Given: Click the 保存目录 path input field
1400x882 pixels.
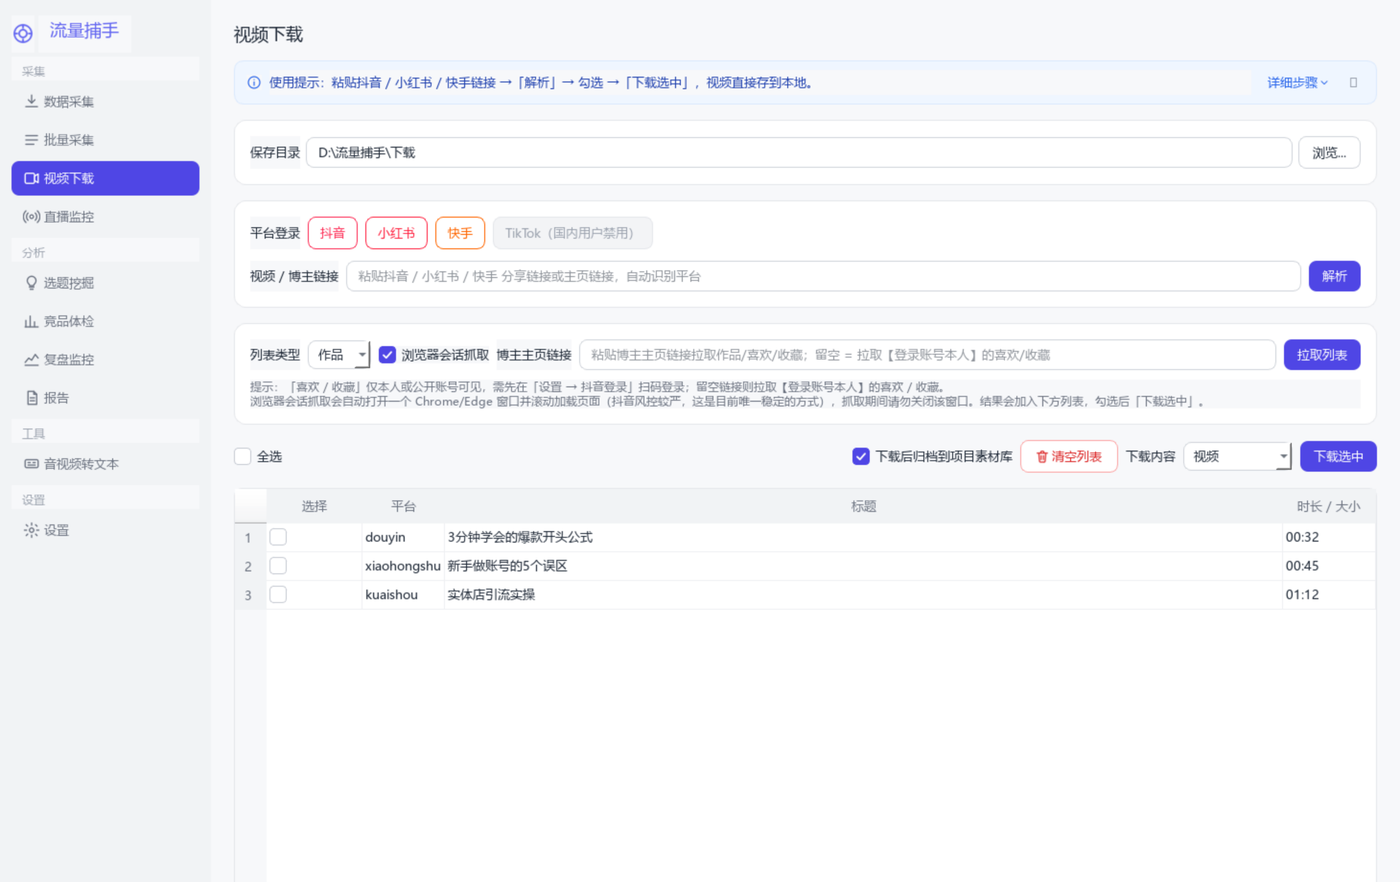Looking at the screenshot, I should tap(799, 153).
